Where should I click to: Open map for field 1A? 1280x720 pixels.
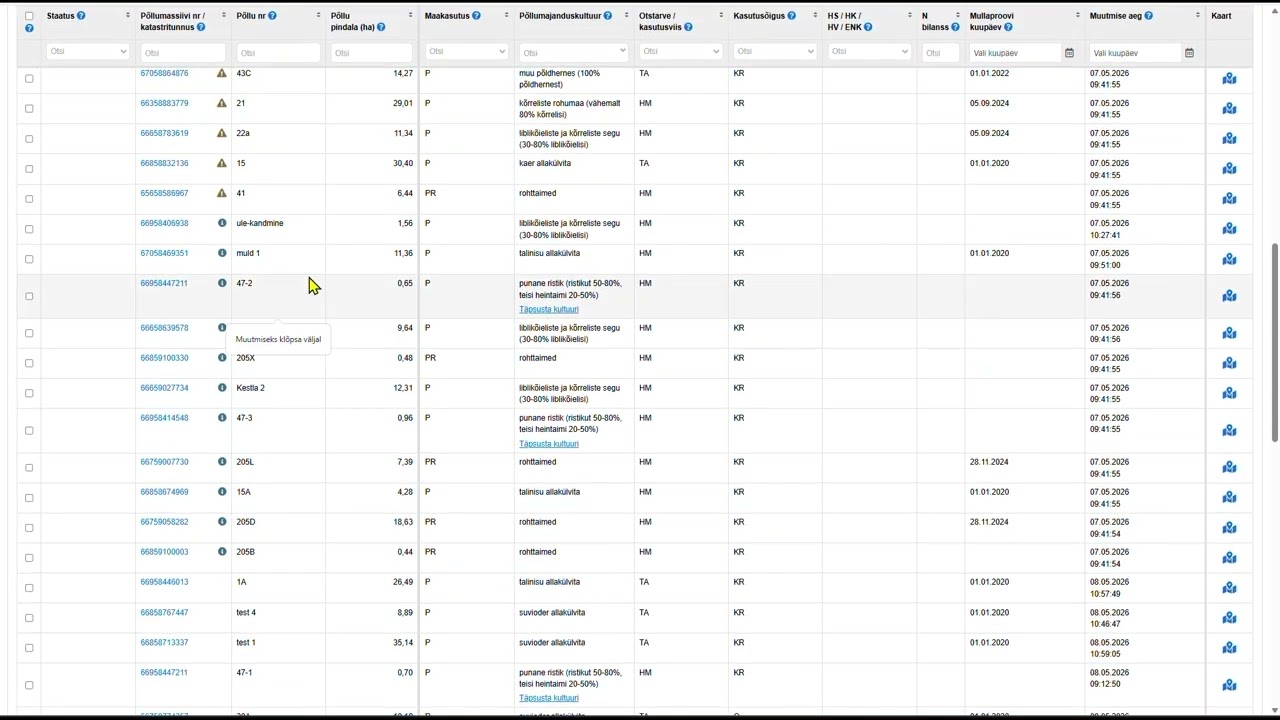tap(1229, 587)
